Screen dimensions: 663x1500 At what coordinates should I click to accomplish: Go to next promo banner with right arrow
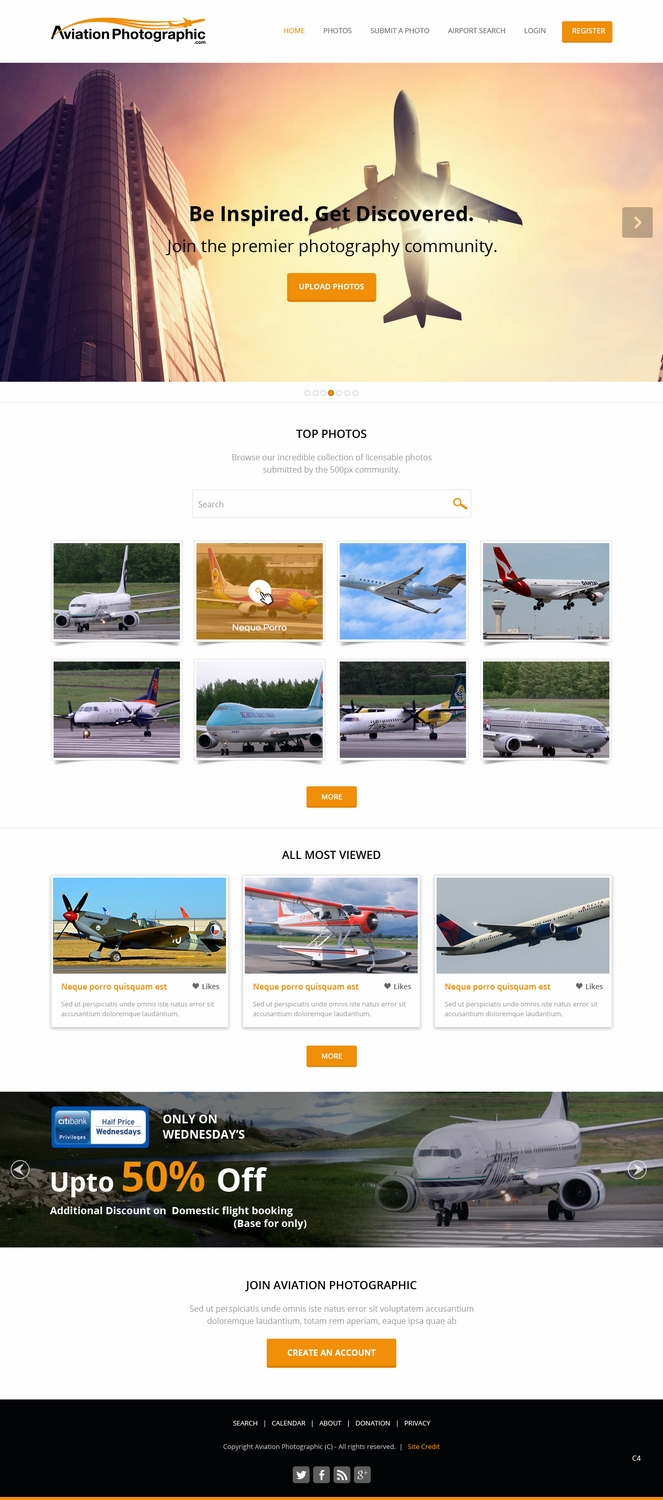click(637, 1169)
